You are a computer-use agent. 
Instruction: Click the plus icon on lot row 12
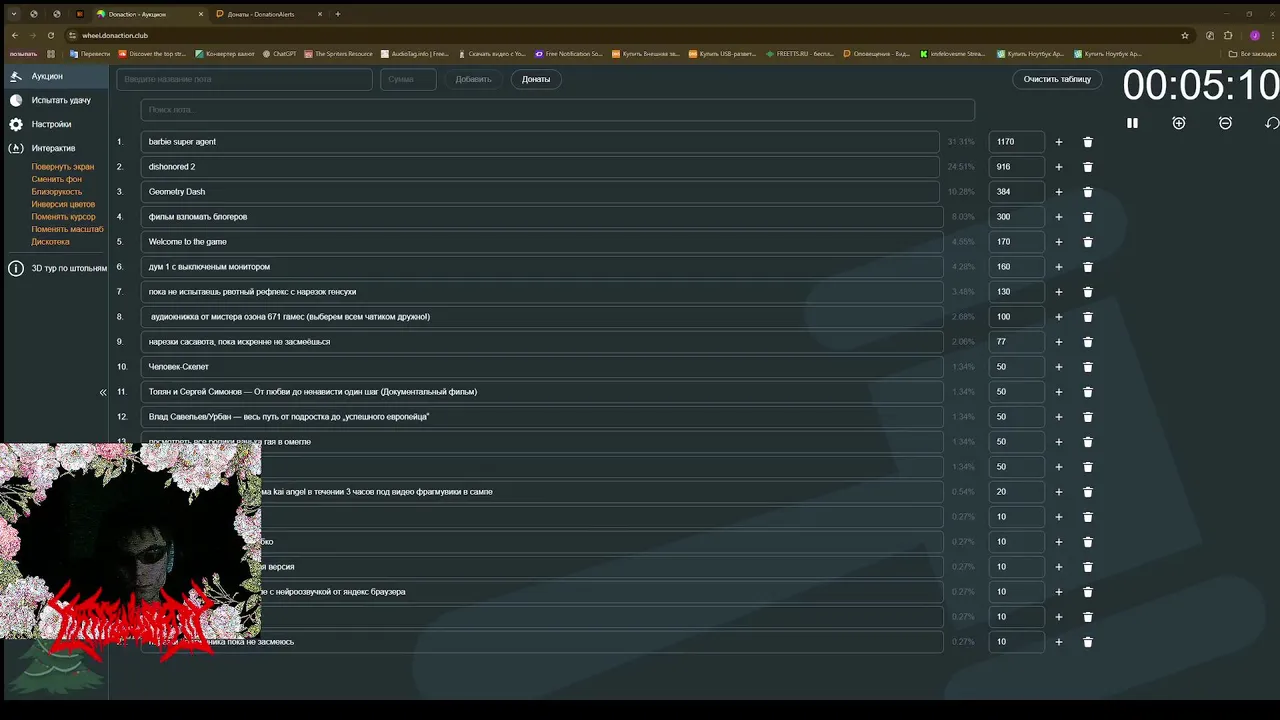(x=1059, y=417)
